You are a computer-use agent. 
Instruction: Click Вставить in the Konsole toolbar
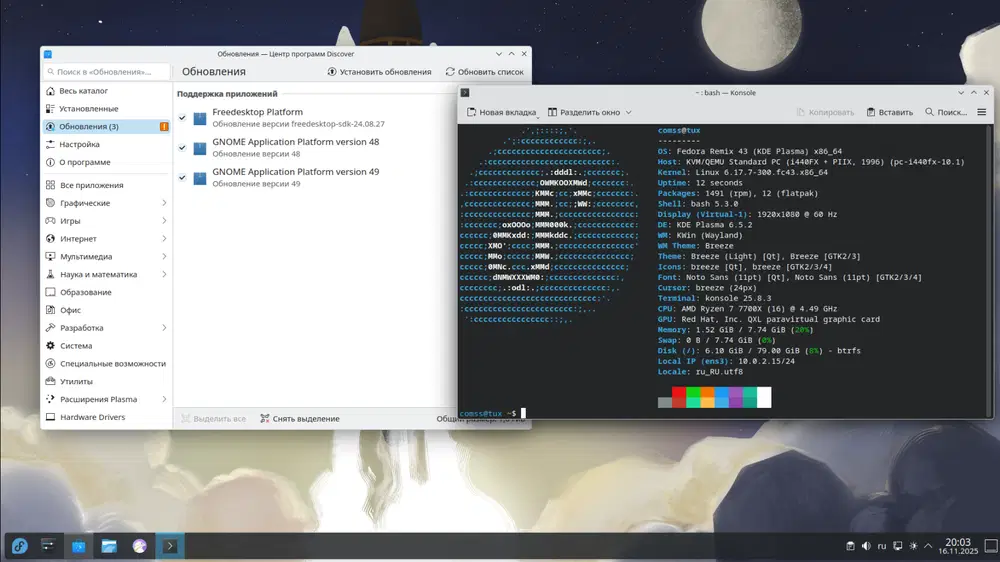pos(890,112)
